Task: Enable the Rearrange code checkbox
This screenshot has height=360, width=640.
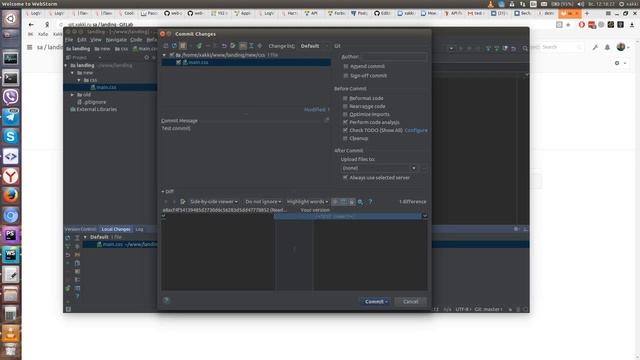Action: tap(345, 106)
